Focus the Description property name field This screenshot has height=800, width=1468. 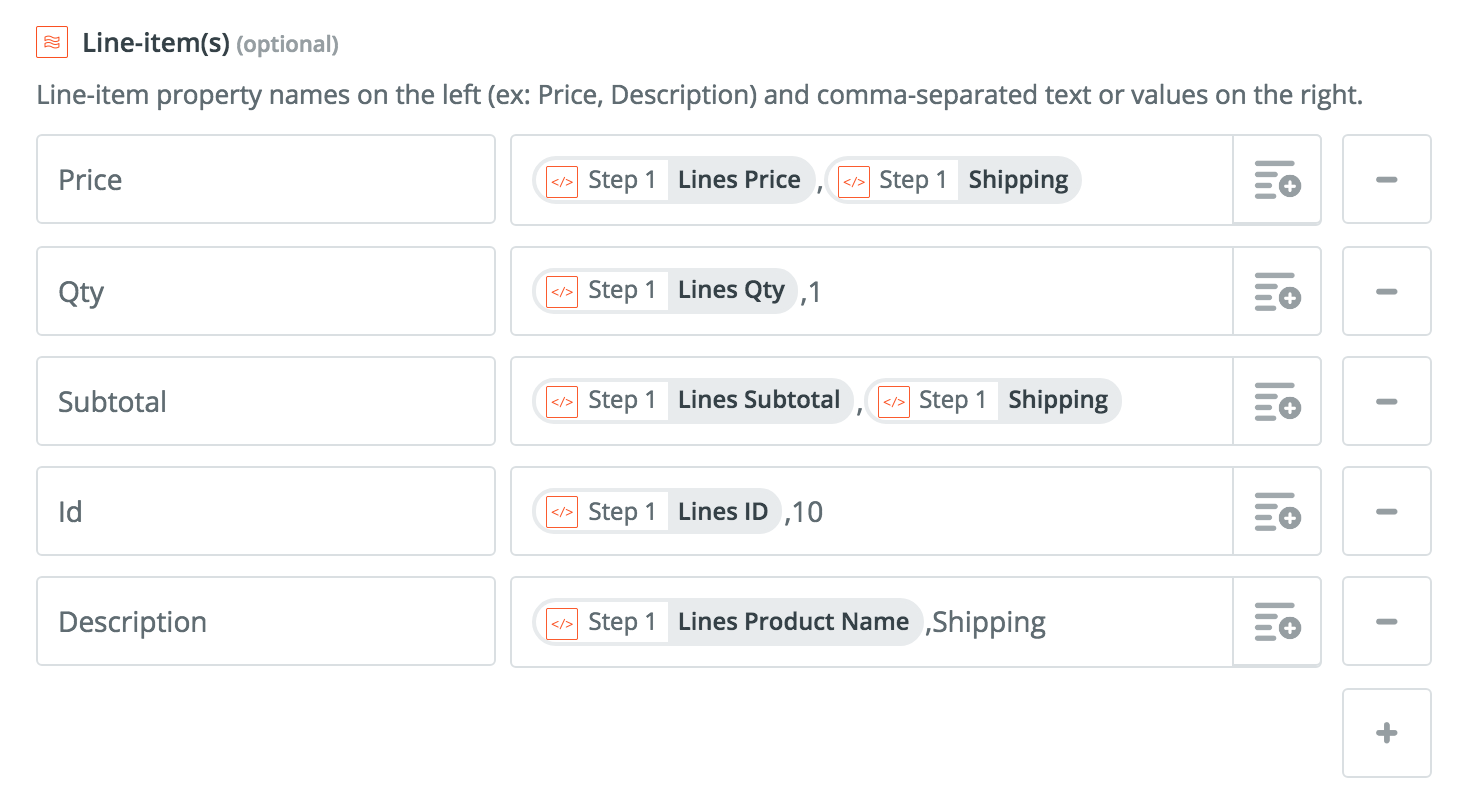[x=265, y=621]
